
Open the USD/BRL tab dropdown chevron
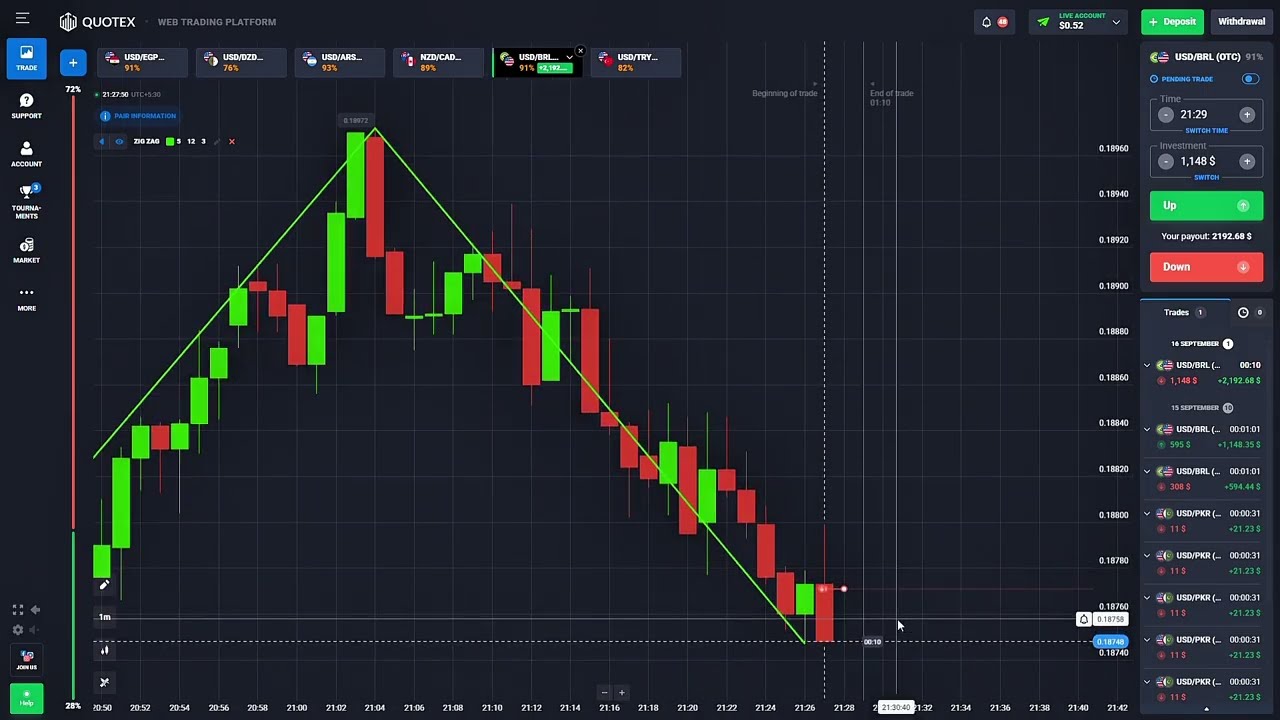569,58
